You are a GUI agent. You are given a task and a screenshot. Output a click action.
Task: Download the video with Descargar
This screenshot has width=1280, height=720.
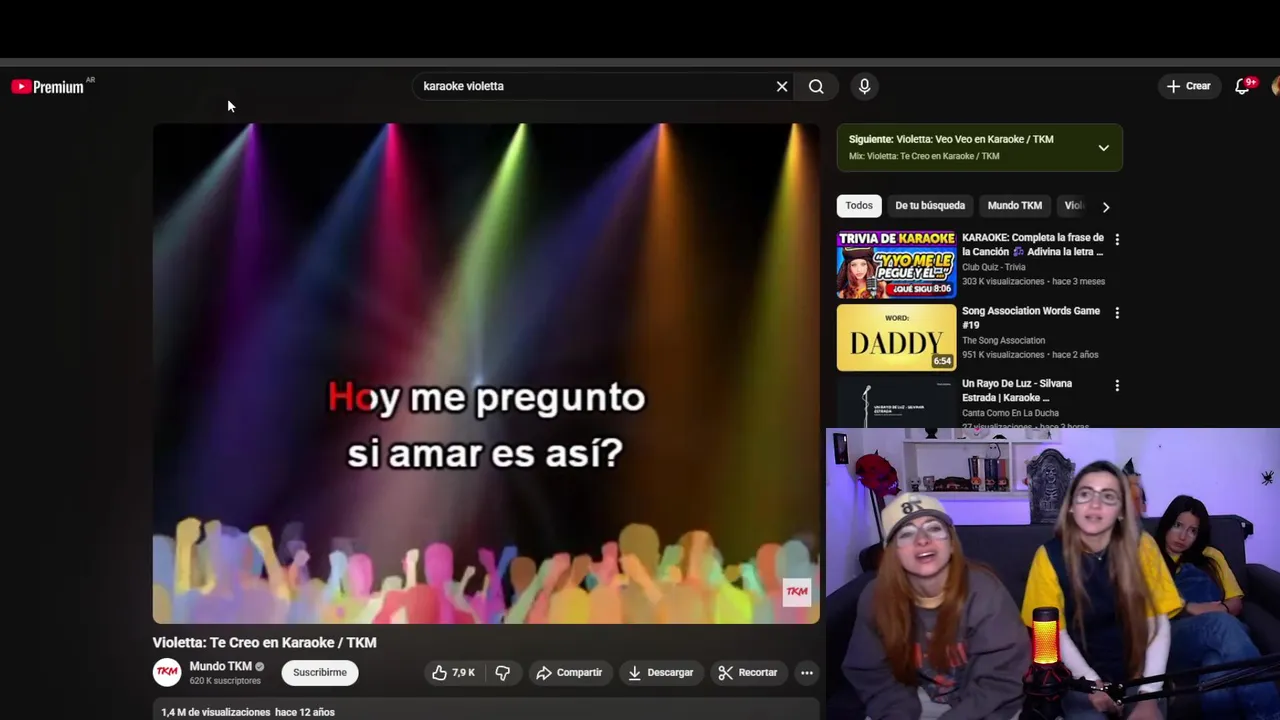click(x=660, y=673)
